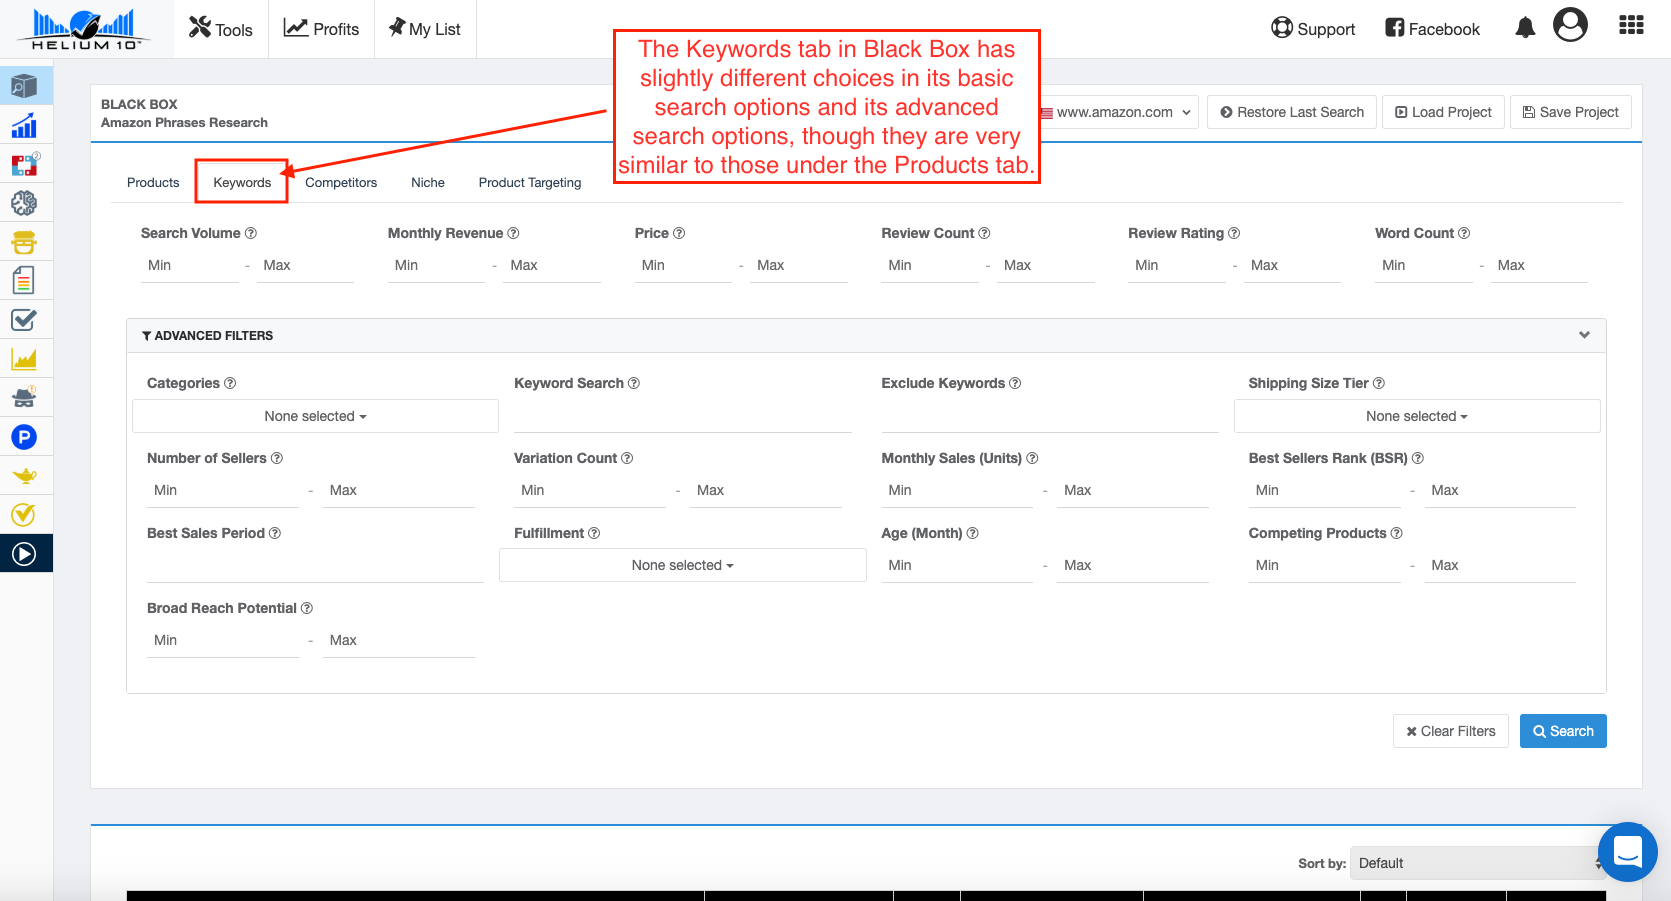Open notifications bell
The image size is (1671, 901).
coord(1524,28)
